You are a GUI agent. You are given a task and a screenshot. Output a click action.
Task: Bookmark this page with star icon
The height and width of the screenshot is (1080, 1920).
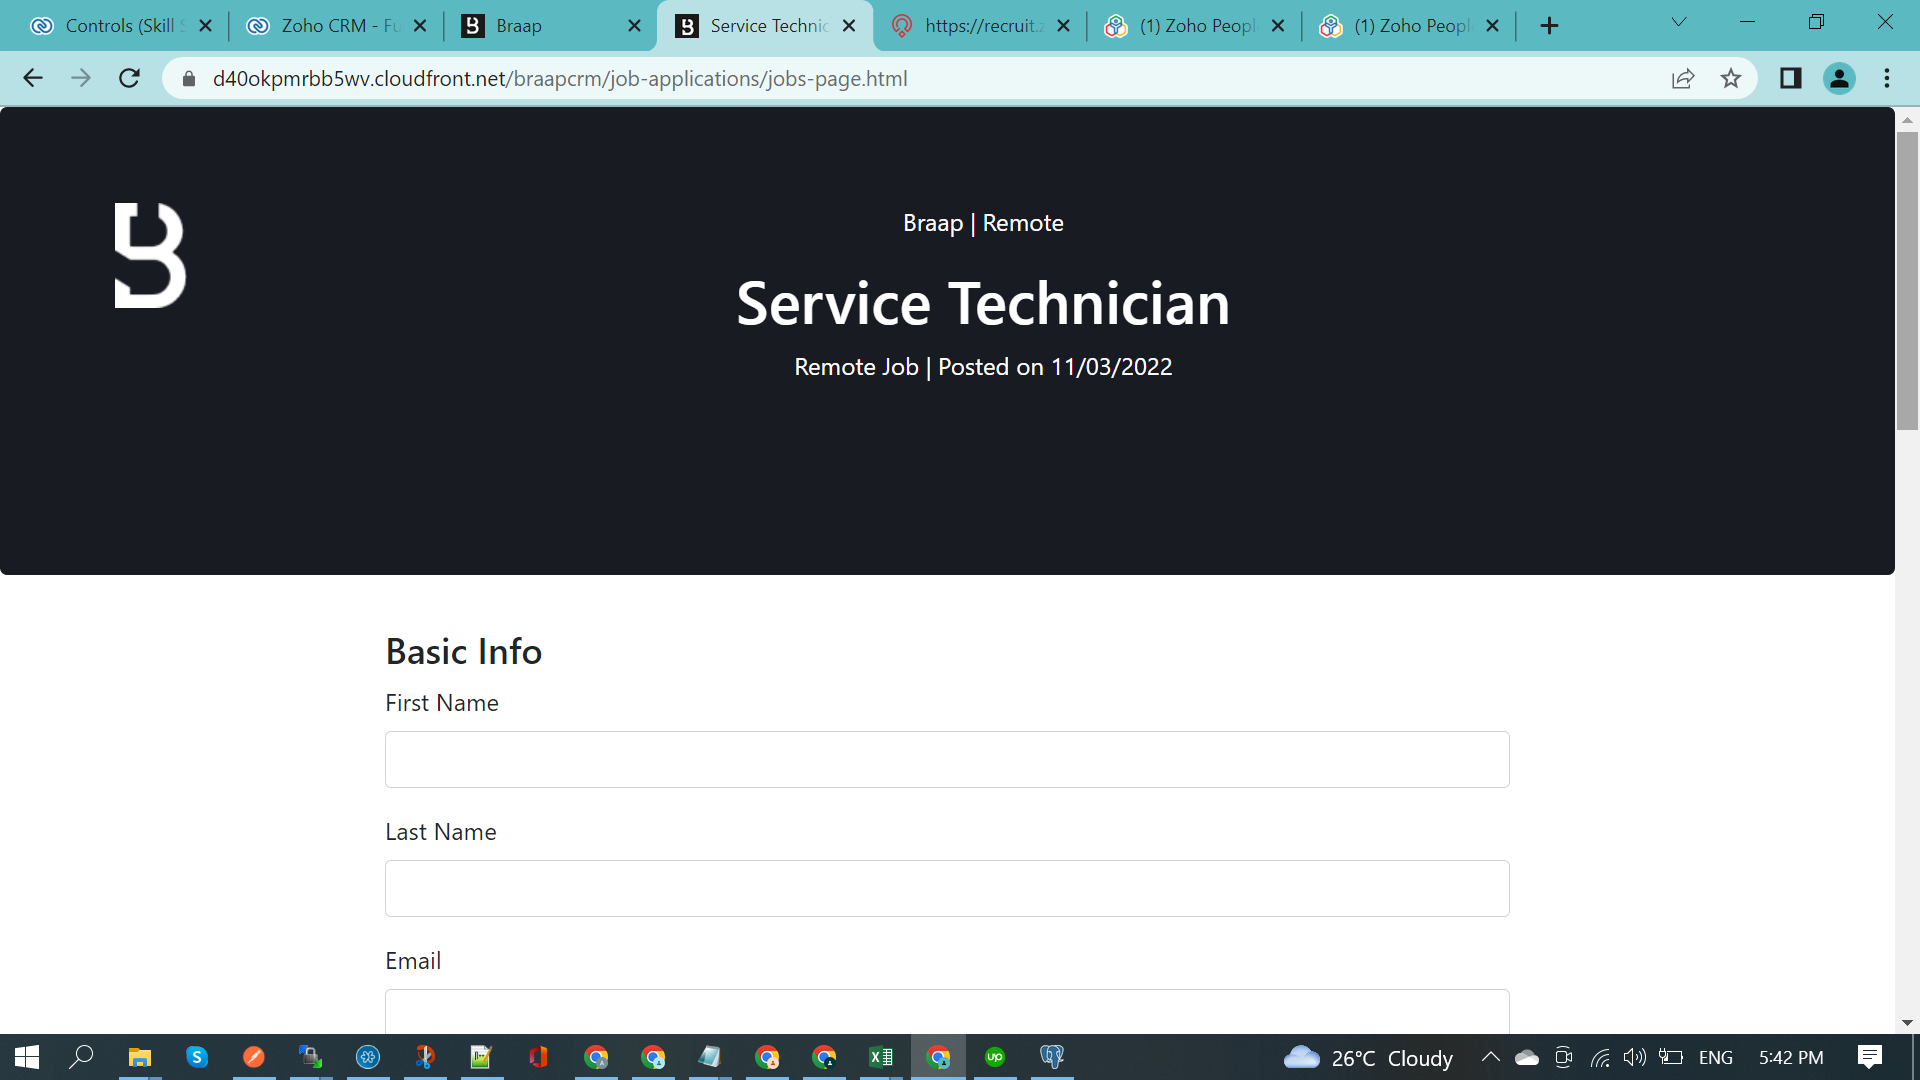click(1731, 78)
